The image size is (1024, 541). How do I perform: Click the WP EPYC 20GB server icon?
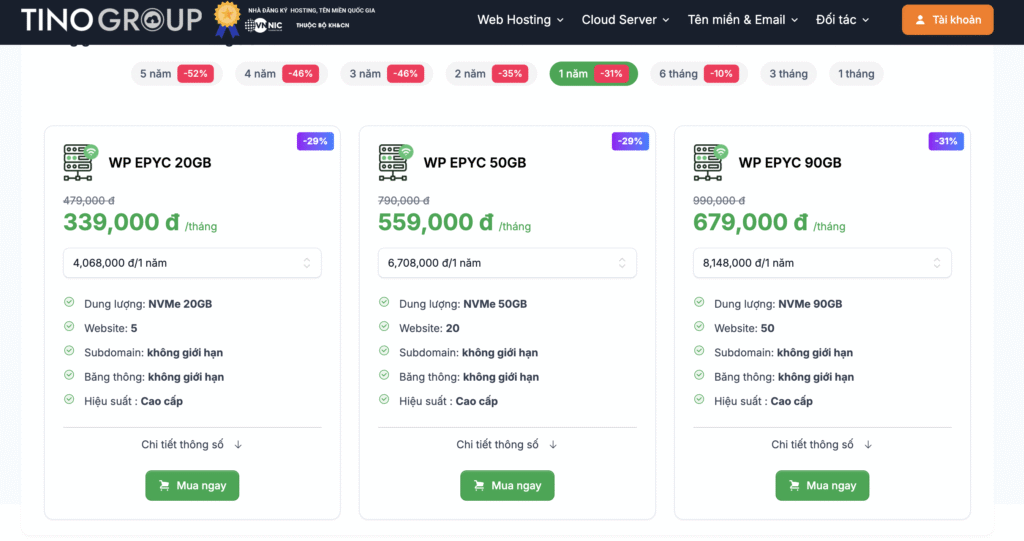click(x=82, y=162)
